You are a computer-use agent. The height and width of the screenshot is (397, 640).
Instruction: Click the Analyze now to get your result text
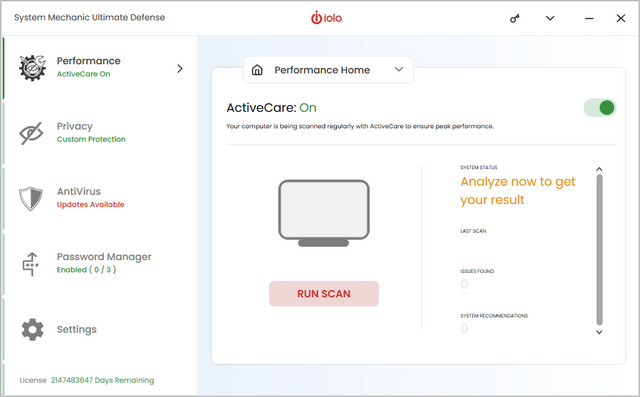coord(518,191)
